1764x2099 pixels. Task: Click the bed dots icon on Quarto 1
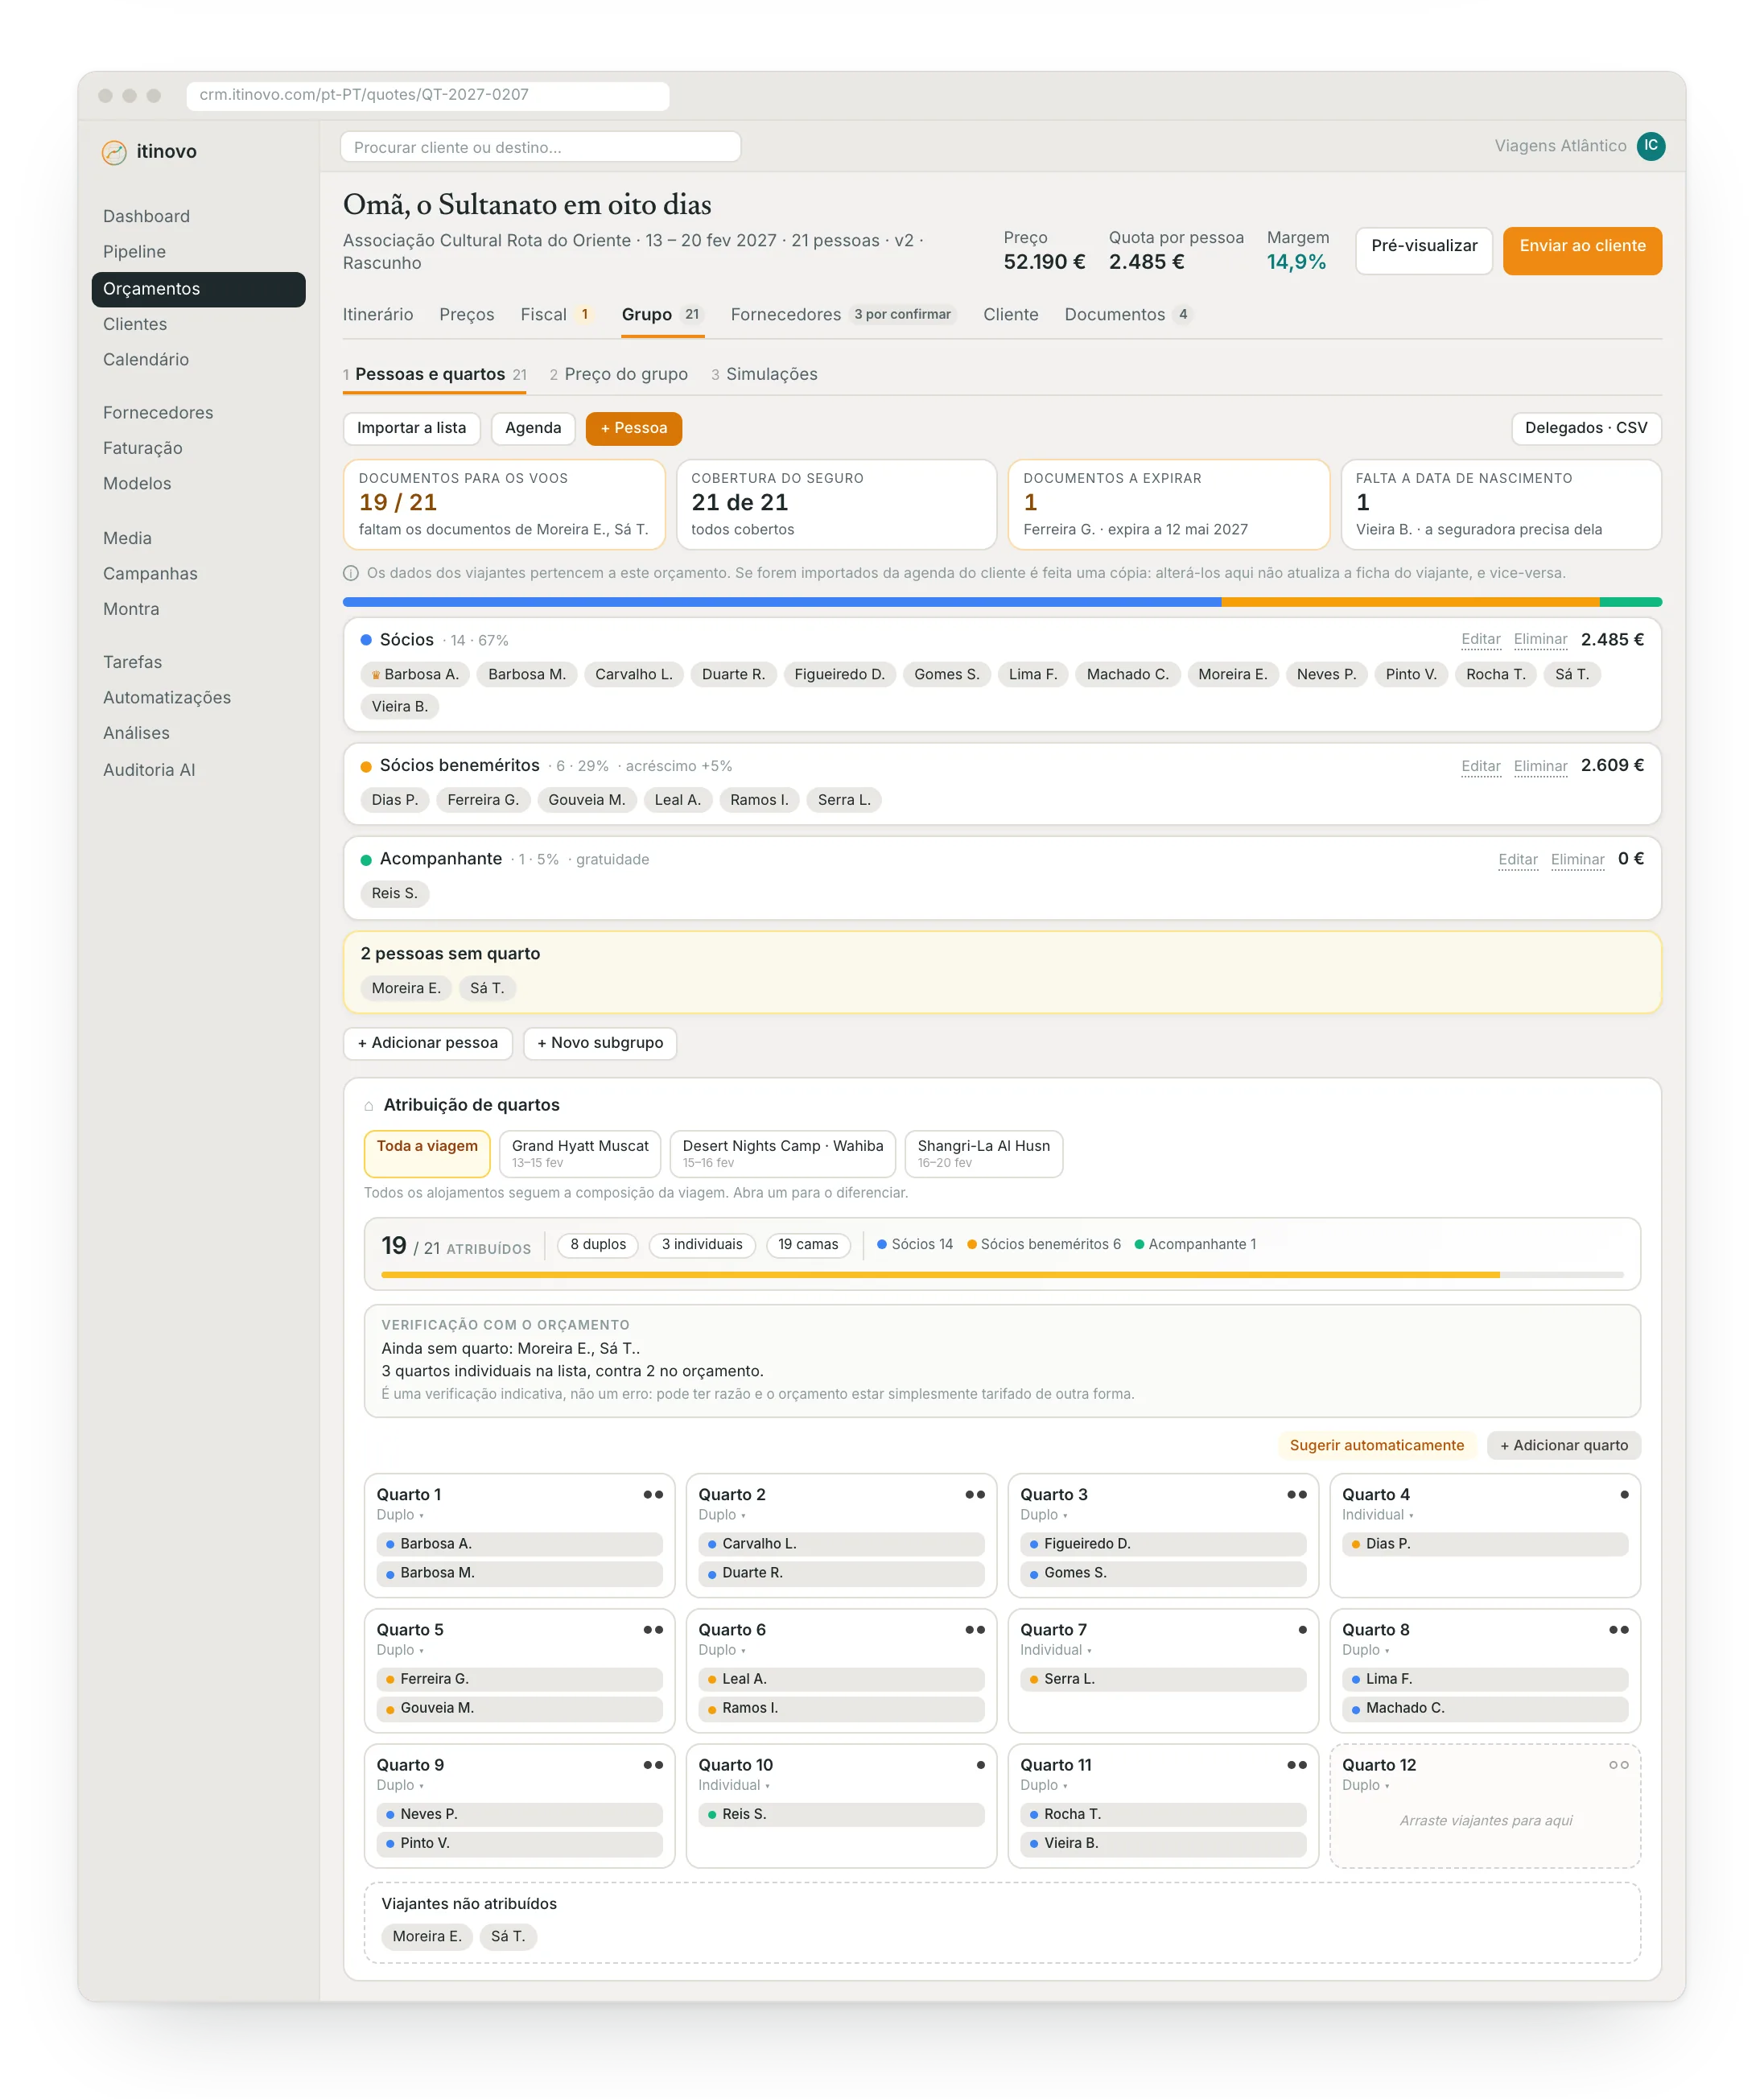point(653,1494)
